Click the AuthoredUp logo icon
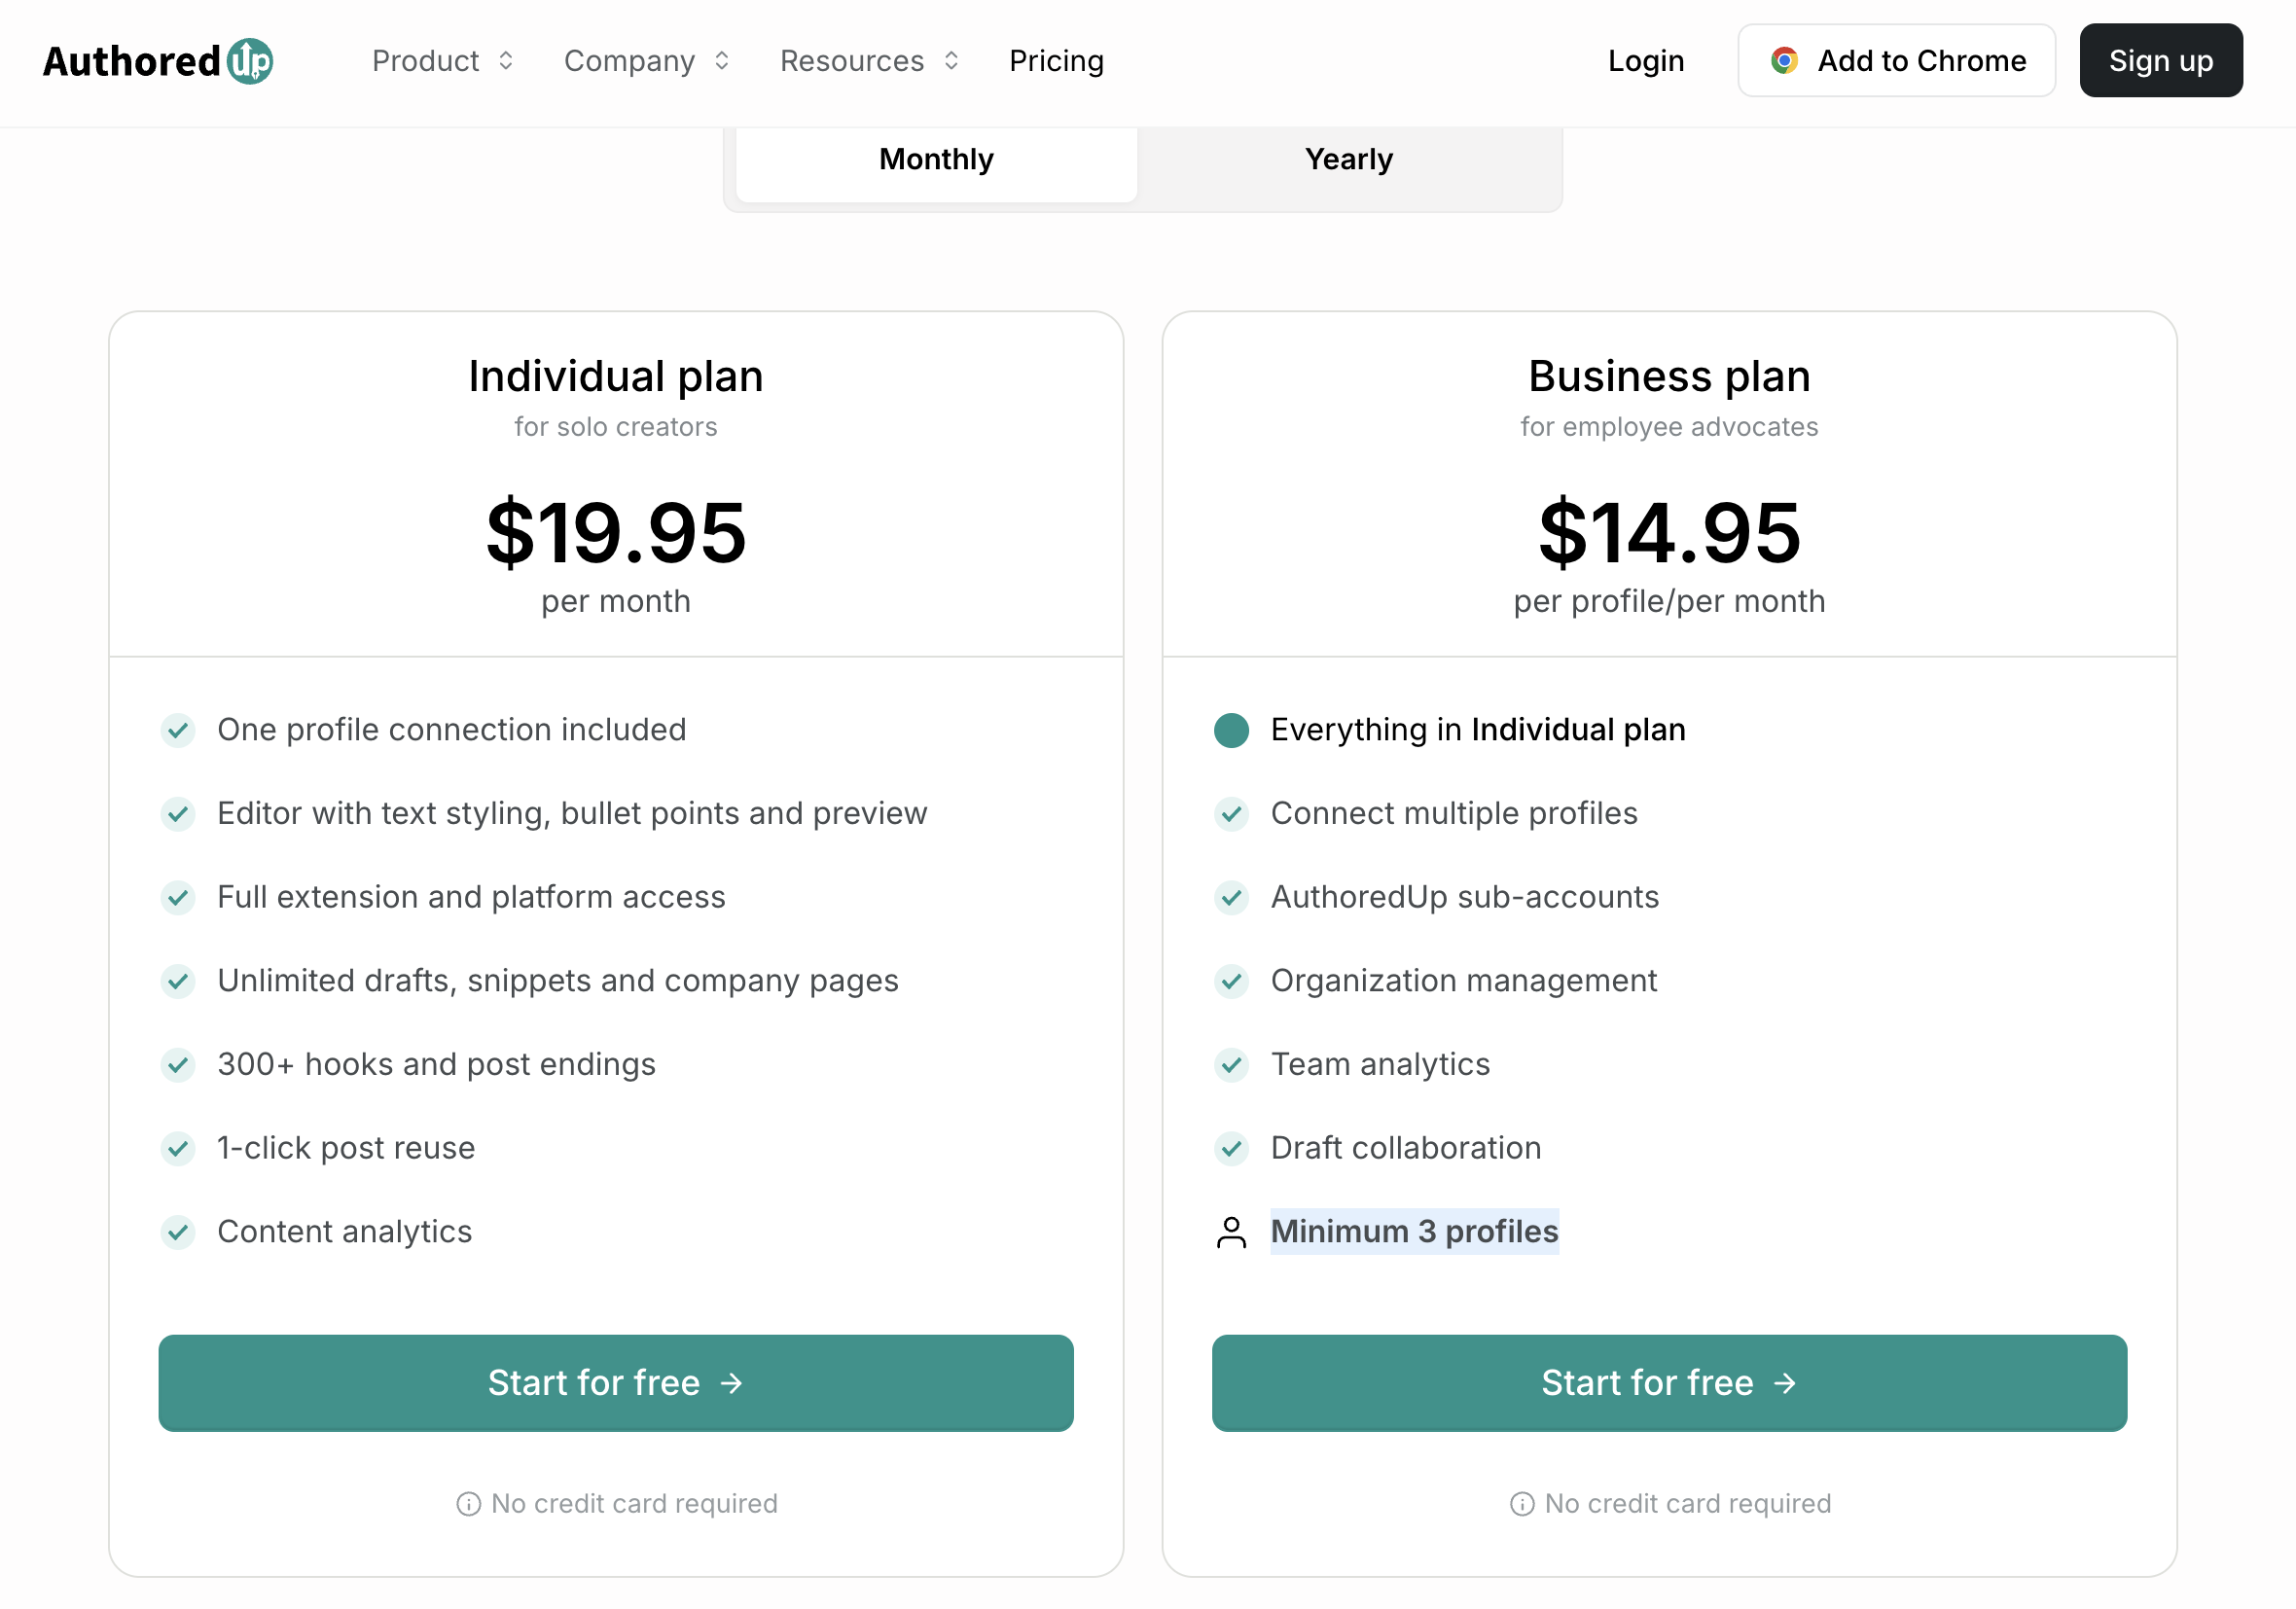 coord(250,61)
